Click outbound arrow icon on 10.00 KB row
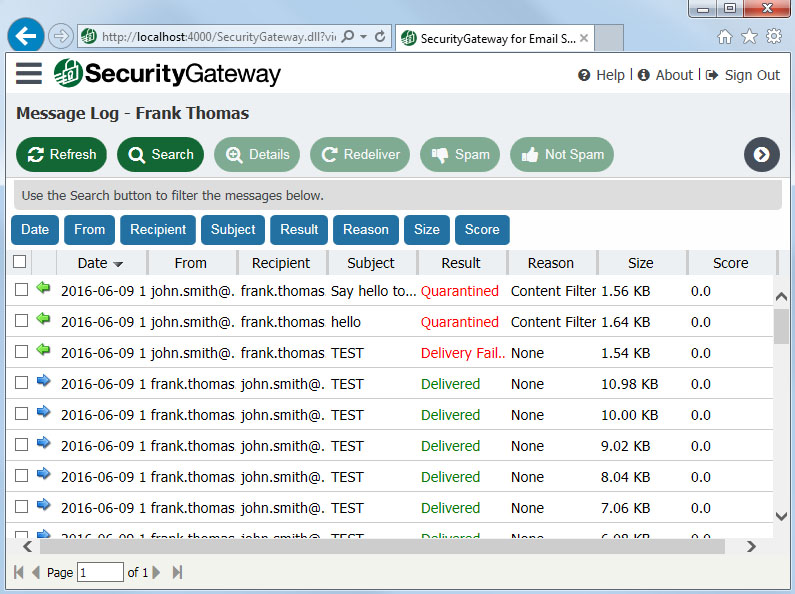Viewport: 795px width, 594px height. pyautogui.click(x=44, y=412)
